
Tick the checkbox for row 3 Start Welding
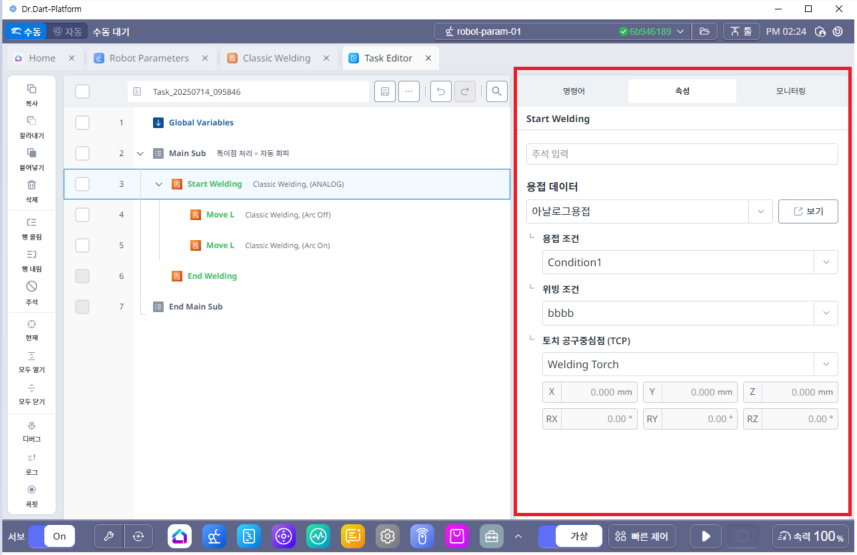82,184
